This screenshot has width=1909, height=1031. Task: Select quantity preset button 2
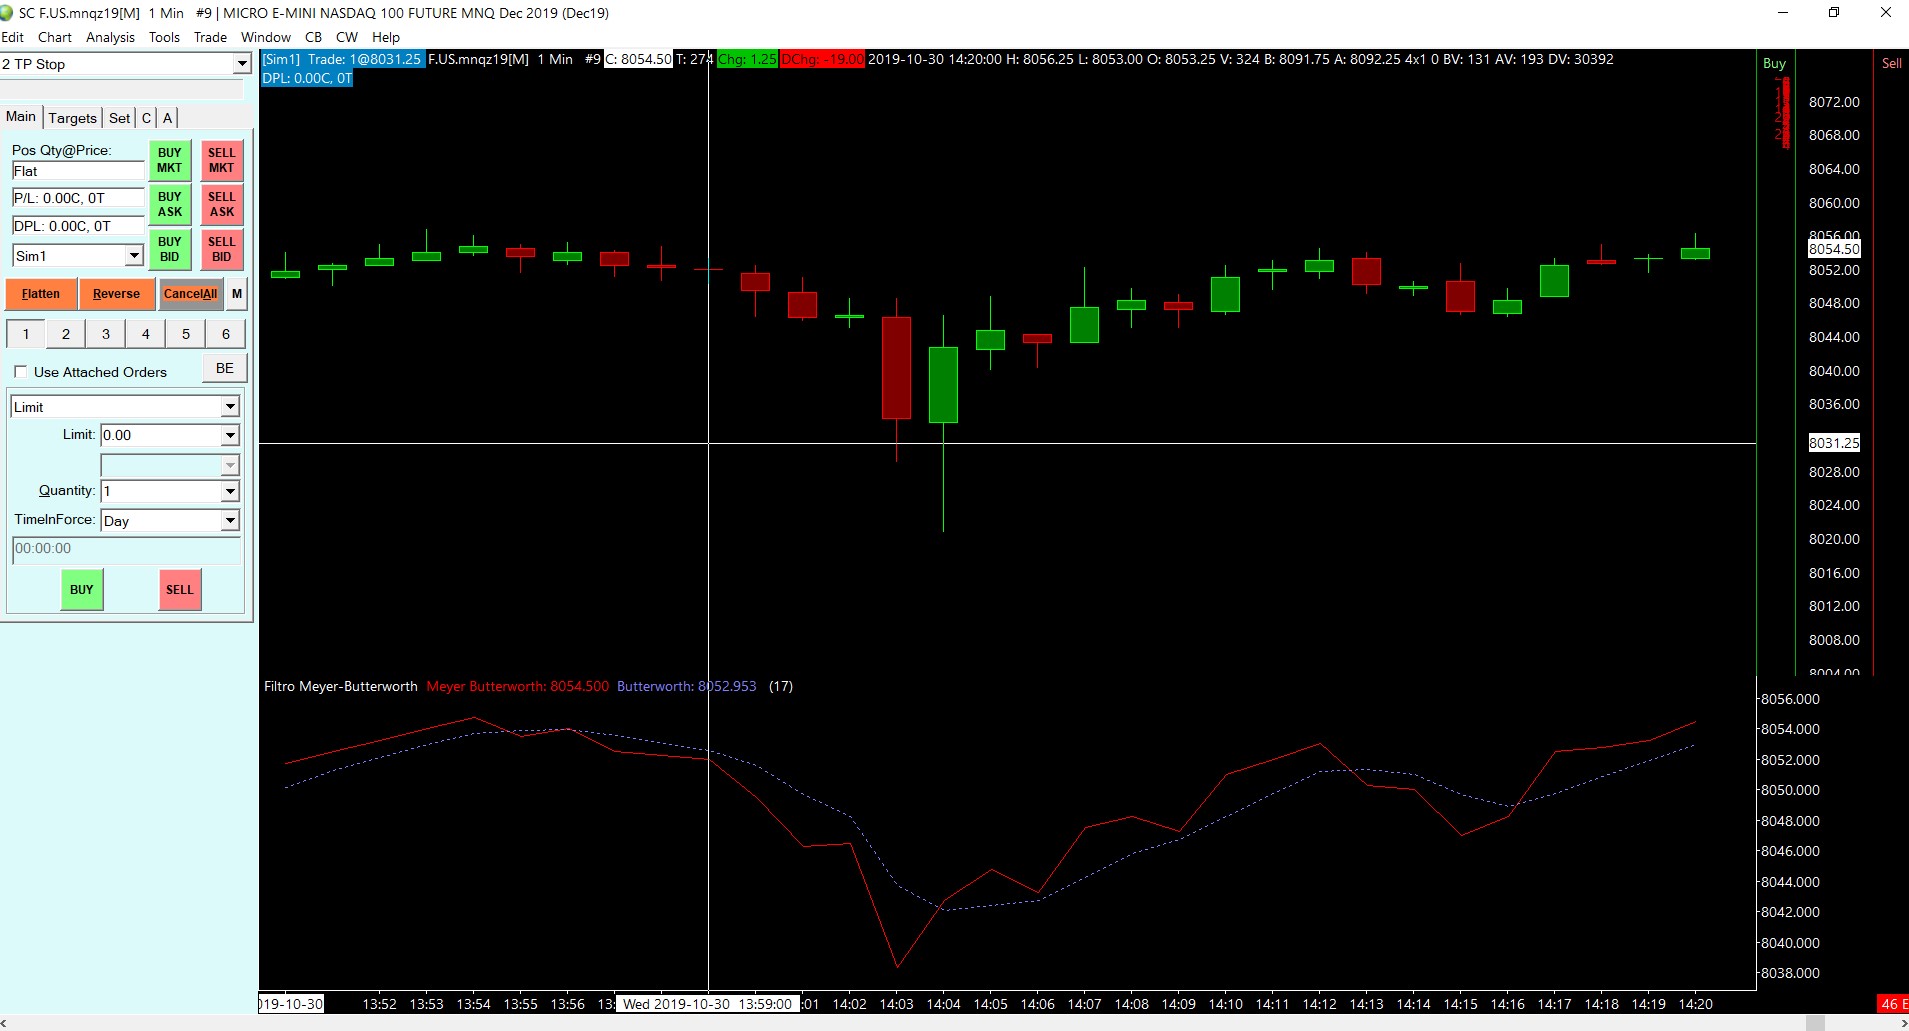coord(66,334)
